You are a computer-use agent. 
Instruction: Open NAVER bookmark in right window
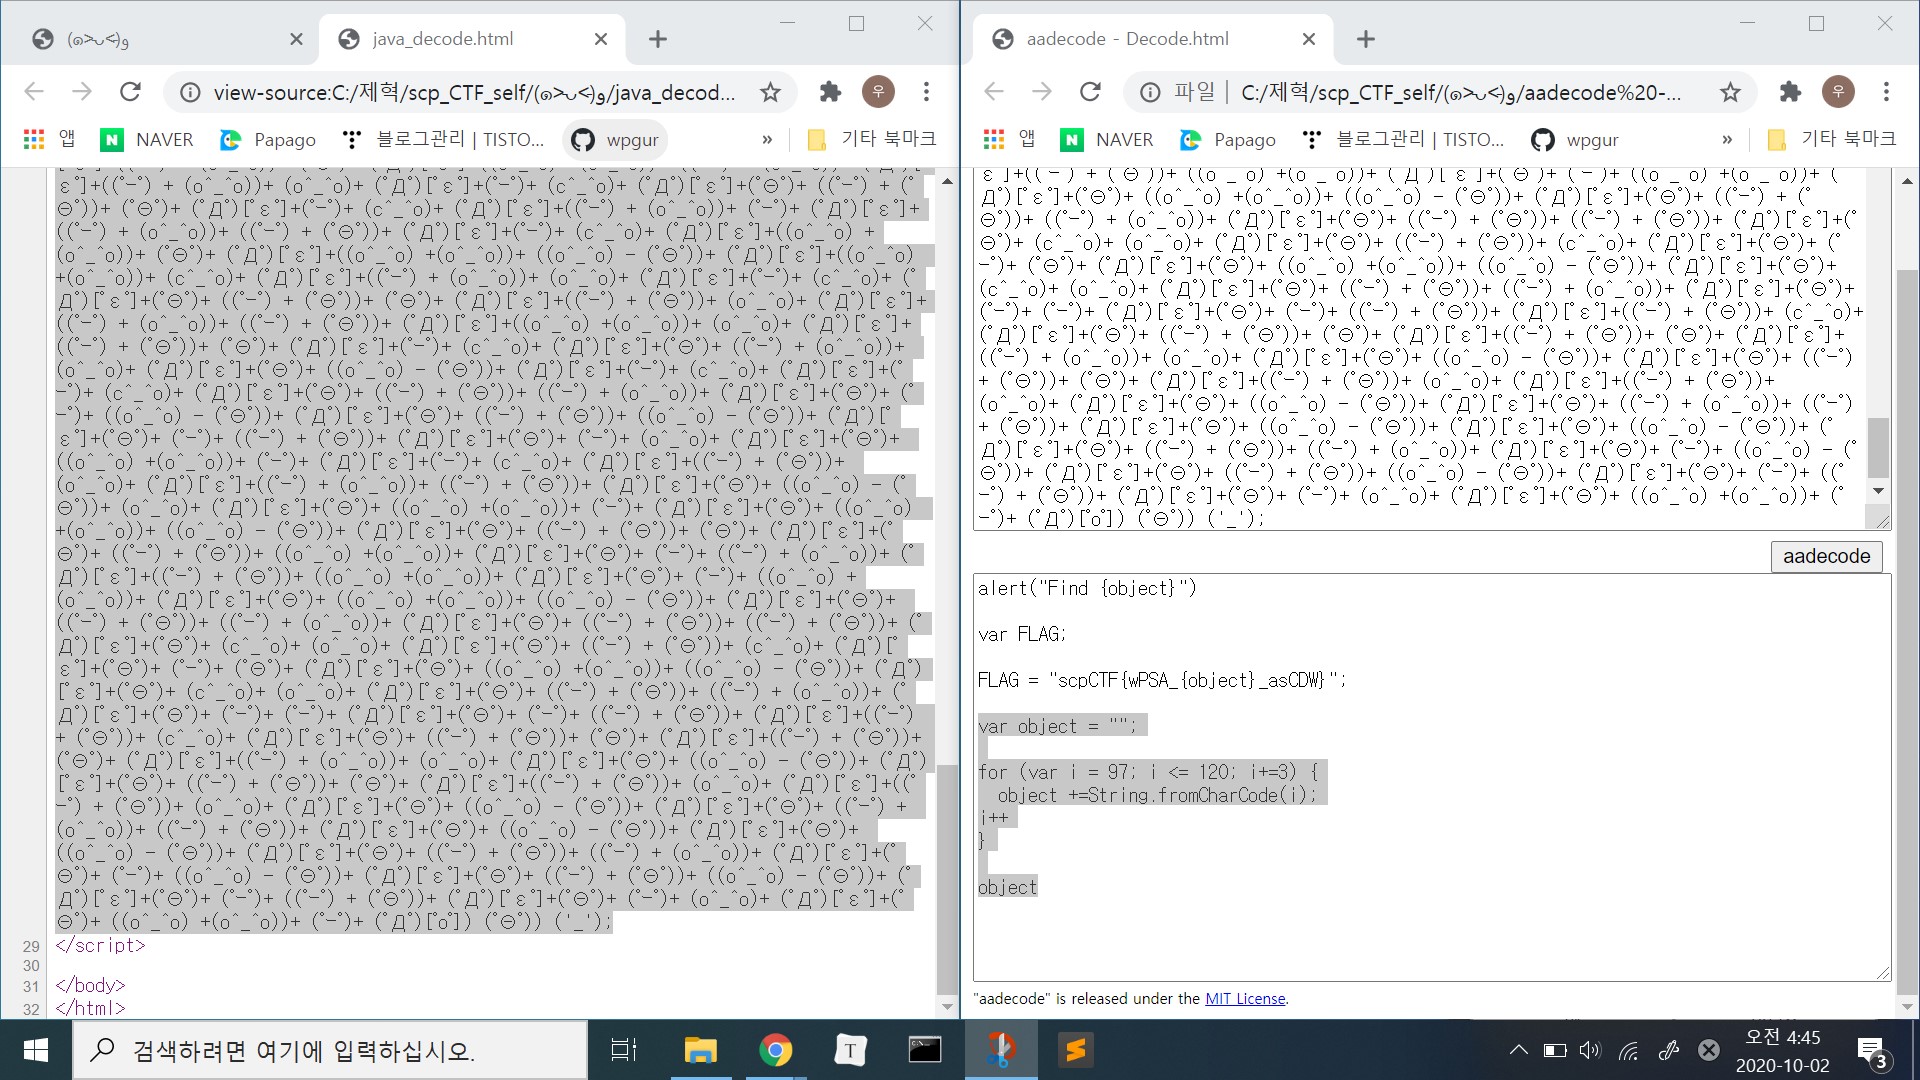coord(1107,139)
